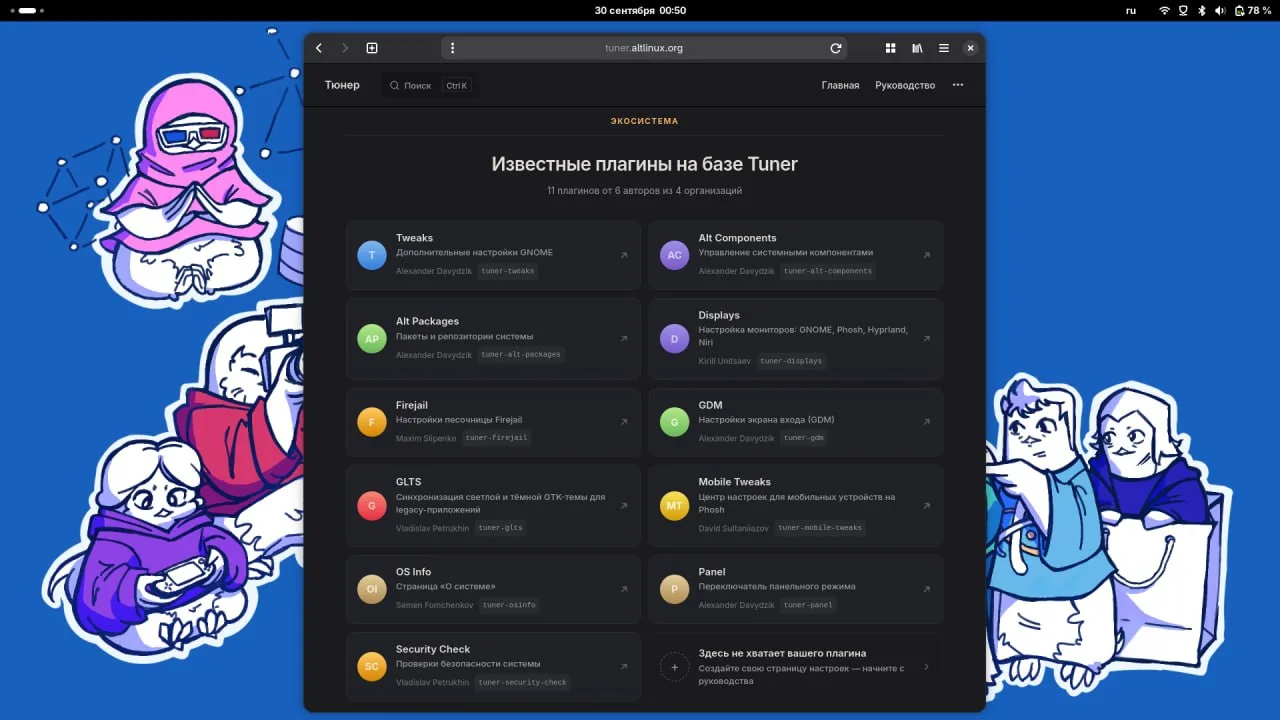Open the system status menu at battery
The image size is (1280, 720).
[1252, 10]
